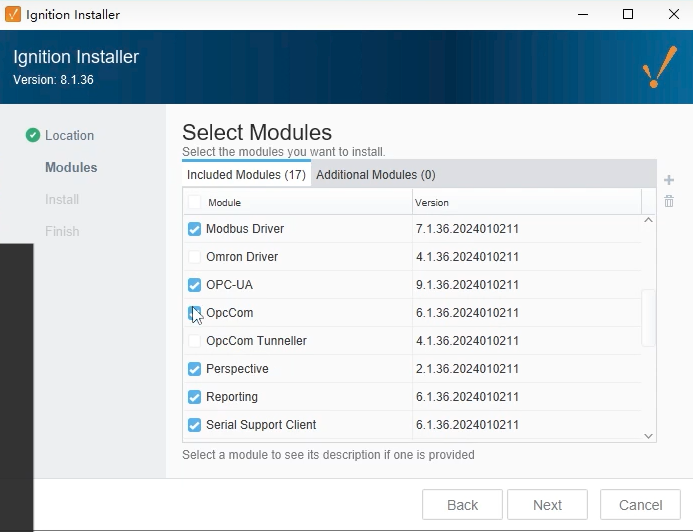693x532 pixels.
Task: Click the Next button to continue
Action: click(x=547, y=505)
